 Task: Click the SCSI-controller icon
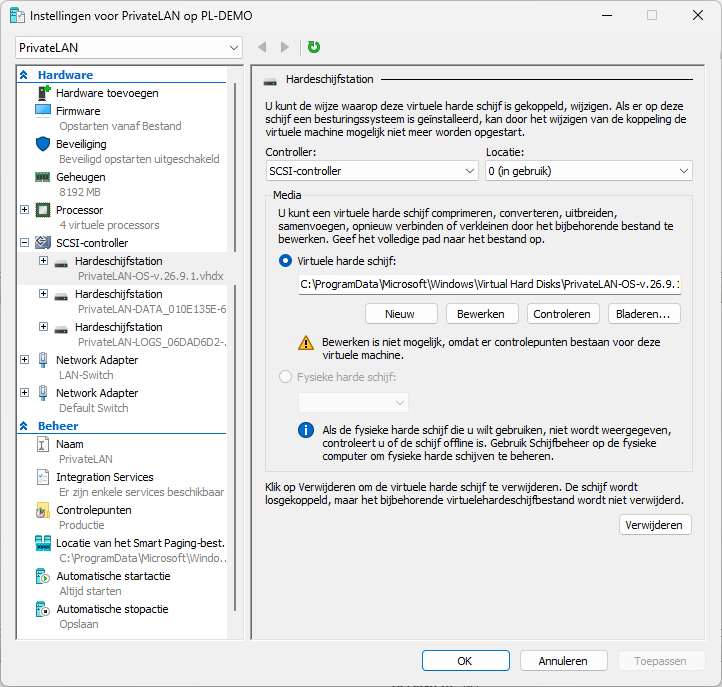(43, 243)
